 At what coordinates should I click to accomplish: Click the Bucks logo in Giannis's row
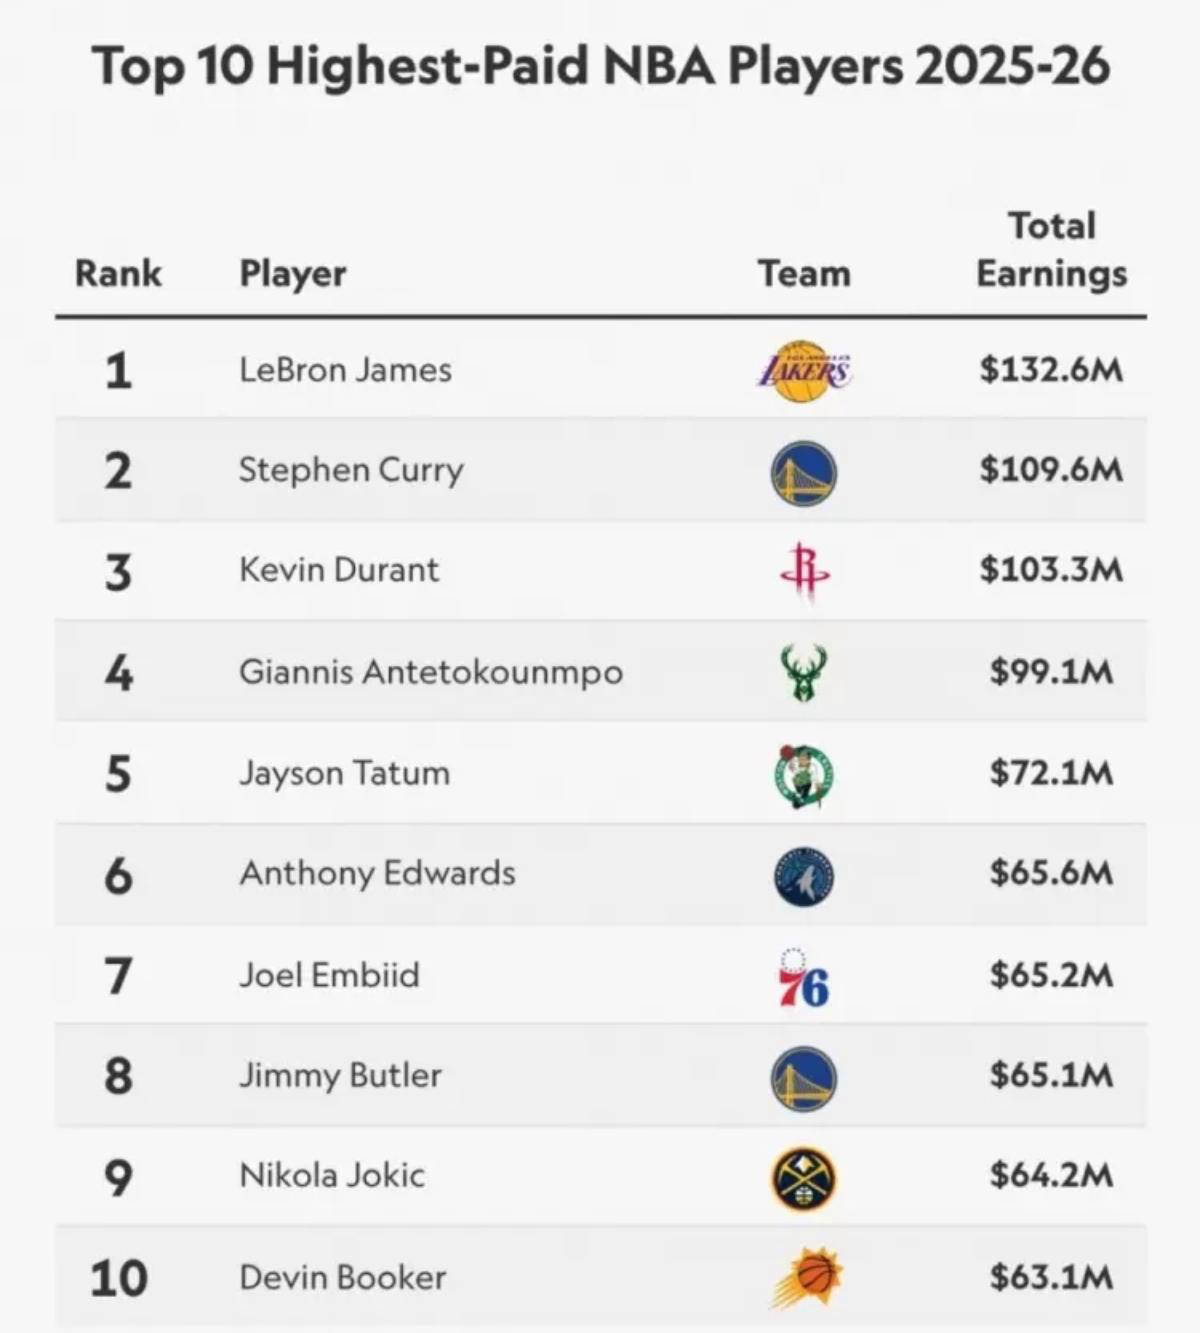coord(804,672)
